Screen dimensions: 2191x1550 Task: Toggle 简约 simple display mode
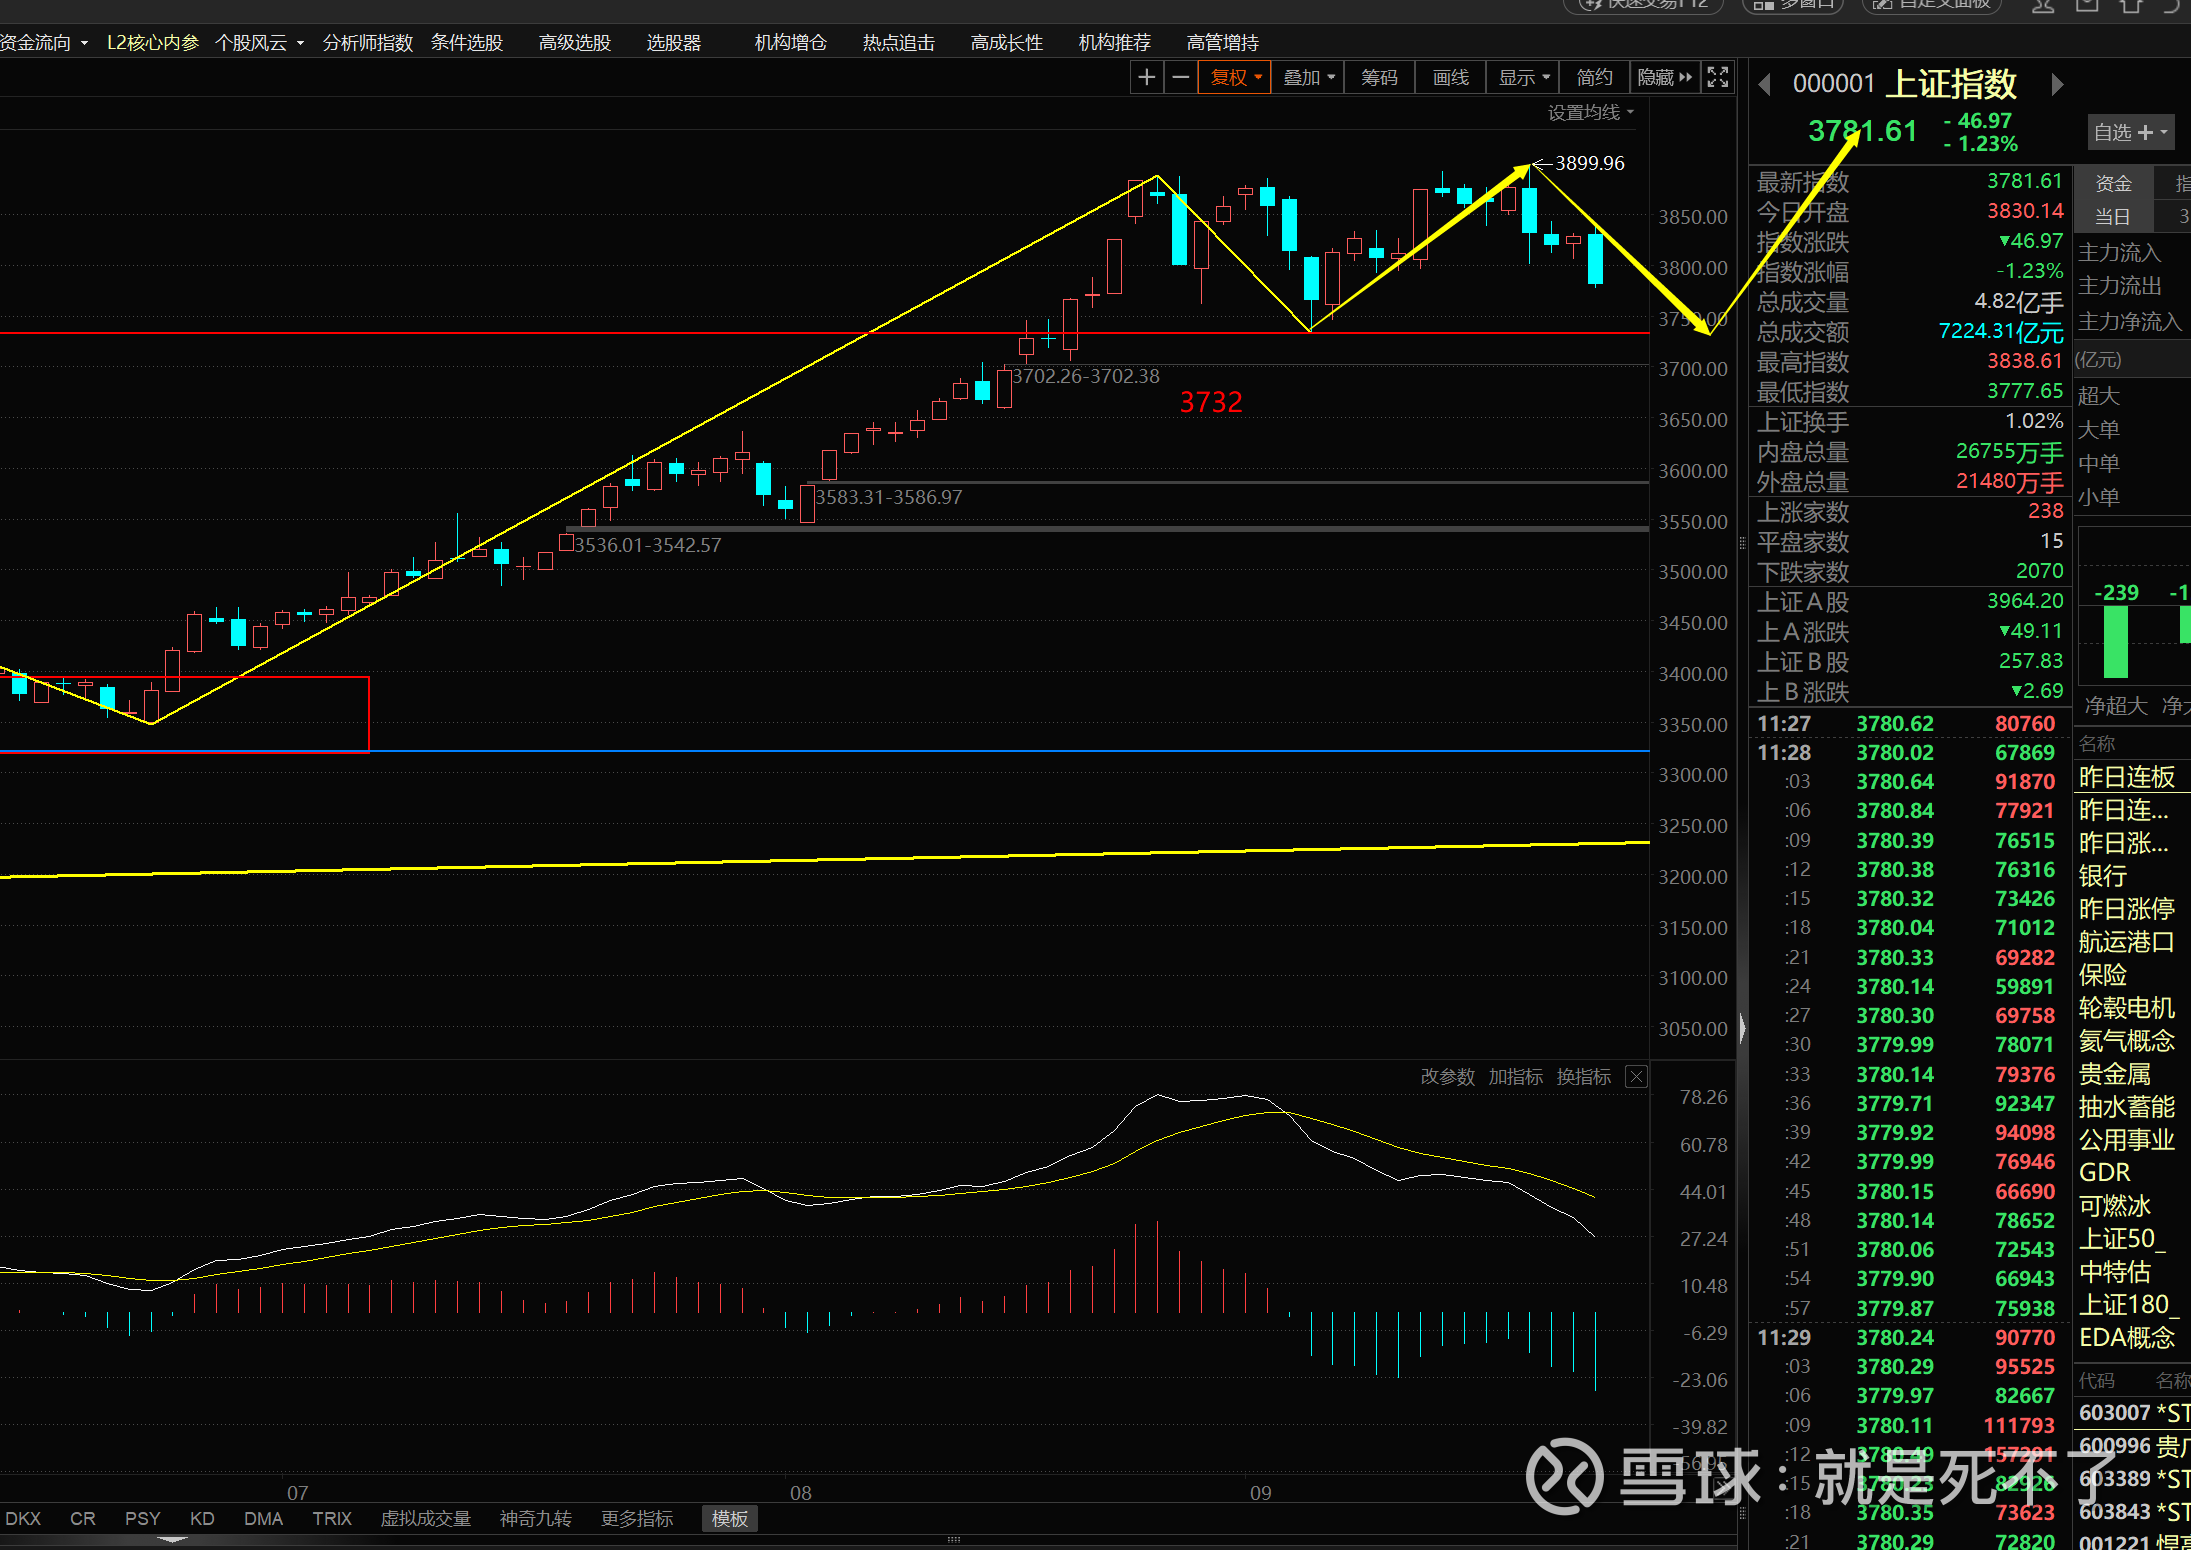coord(1594,77)
